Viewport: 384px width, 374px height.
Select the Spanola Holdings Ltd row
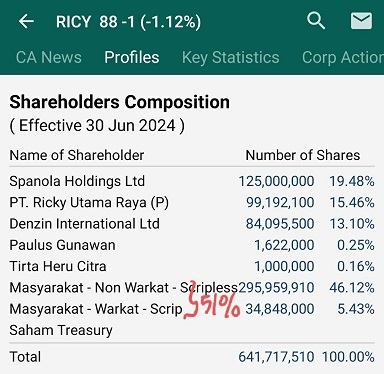tap(192, 181)
